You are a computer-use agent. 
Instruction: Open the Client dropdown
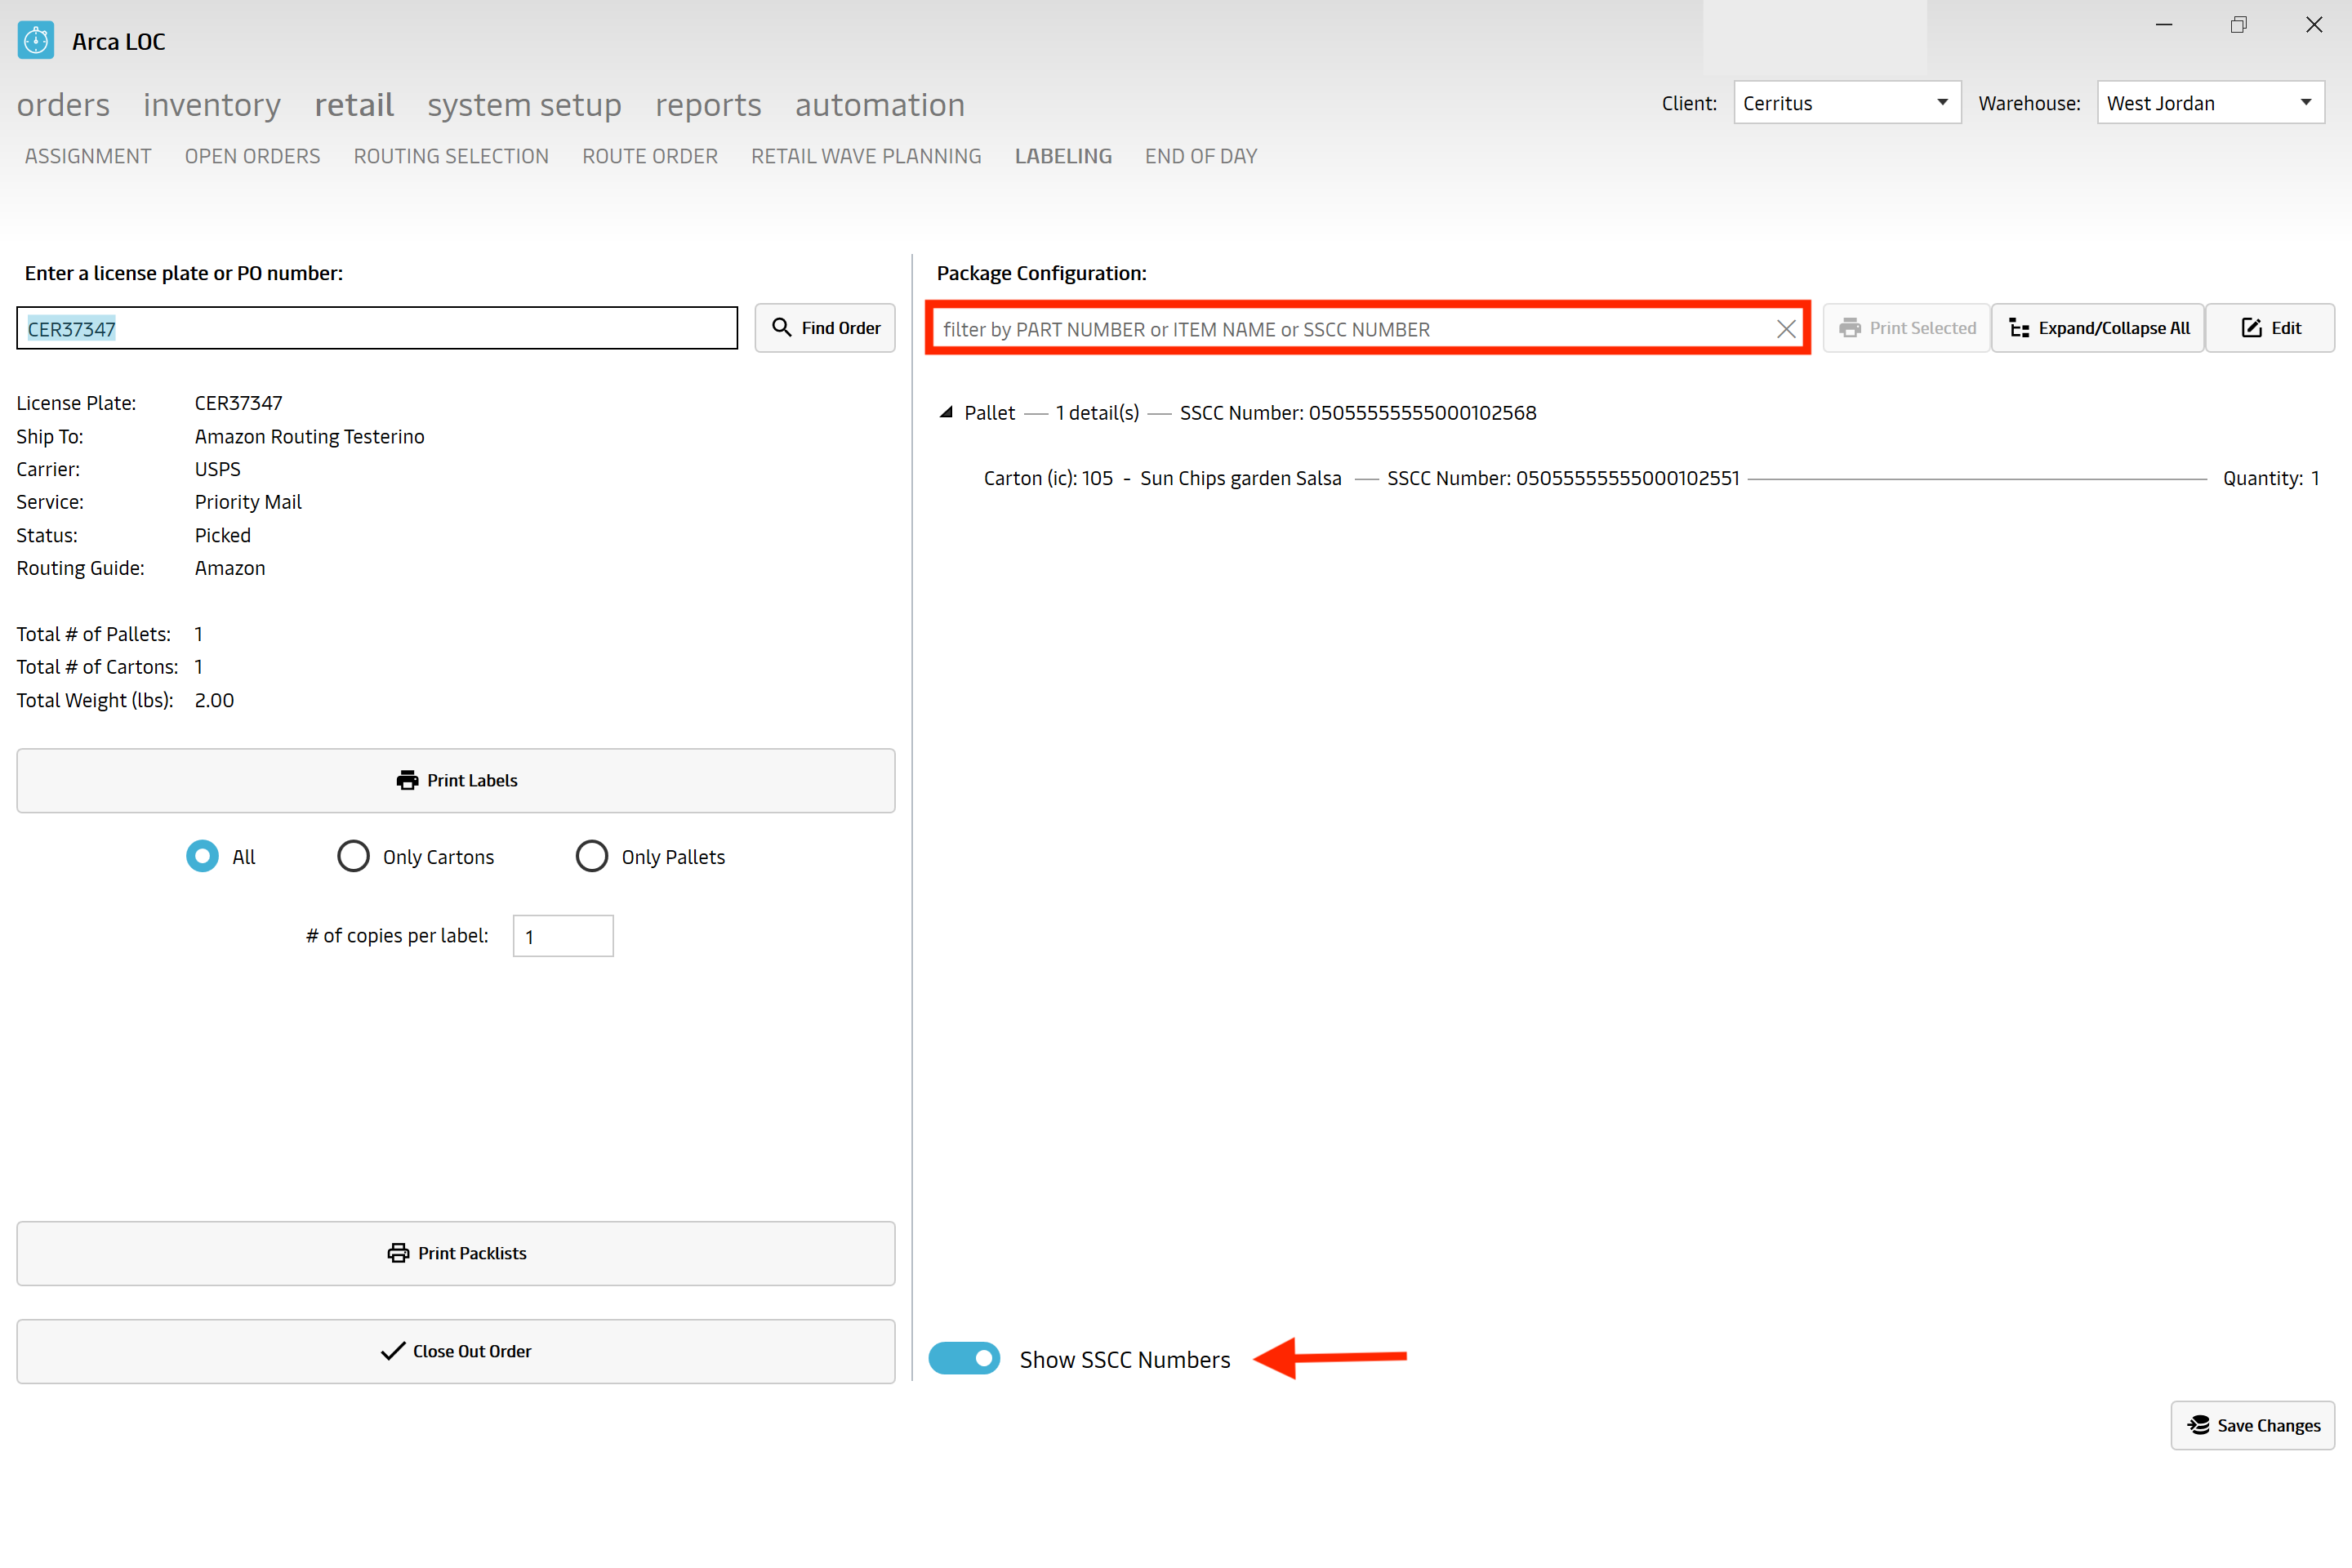1847,103
